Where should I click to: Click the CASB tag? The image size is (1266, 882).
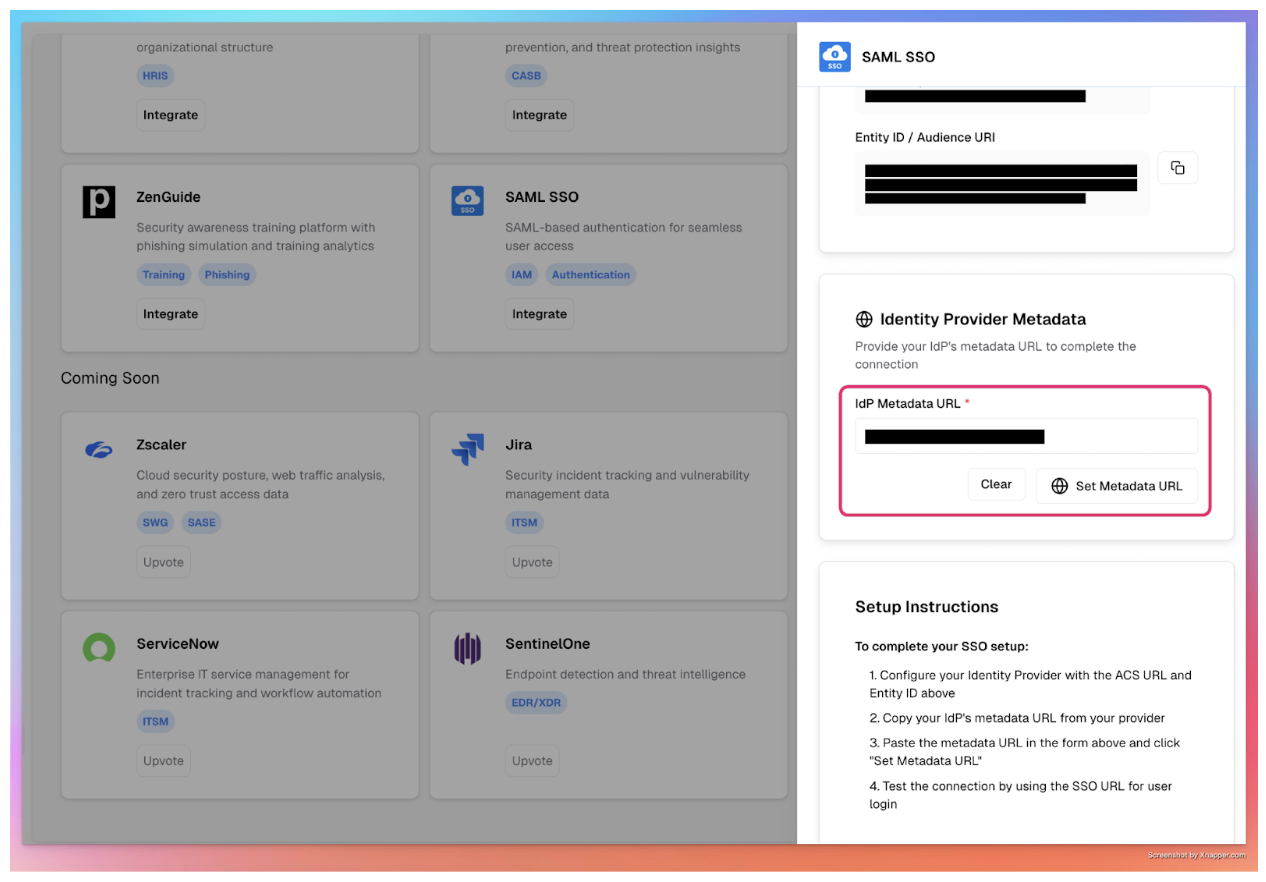(526, 76)
